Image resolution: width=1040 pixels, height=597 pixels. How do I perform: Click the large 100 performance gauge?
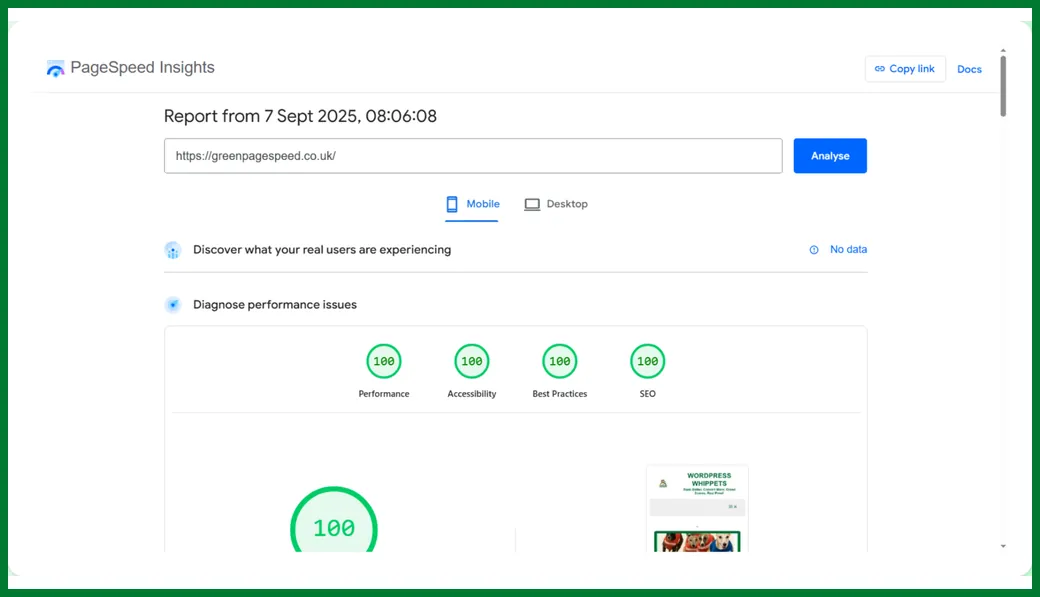tap(334, 527)
